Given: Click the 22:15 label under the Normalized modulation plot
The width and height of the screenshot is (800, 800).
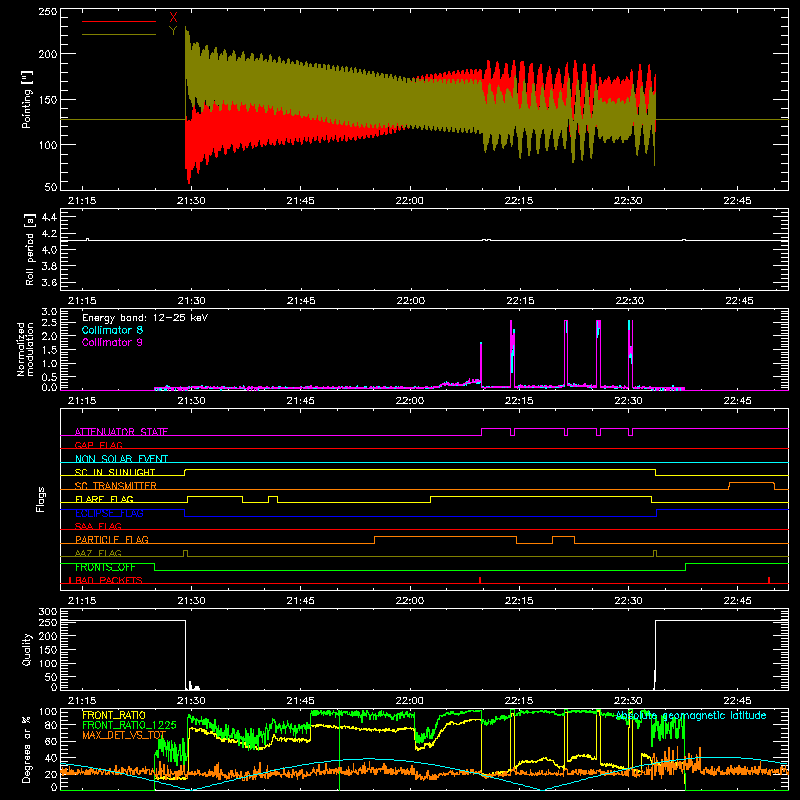Looking at the screenshot, I should point(519,401).
